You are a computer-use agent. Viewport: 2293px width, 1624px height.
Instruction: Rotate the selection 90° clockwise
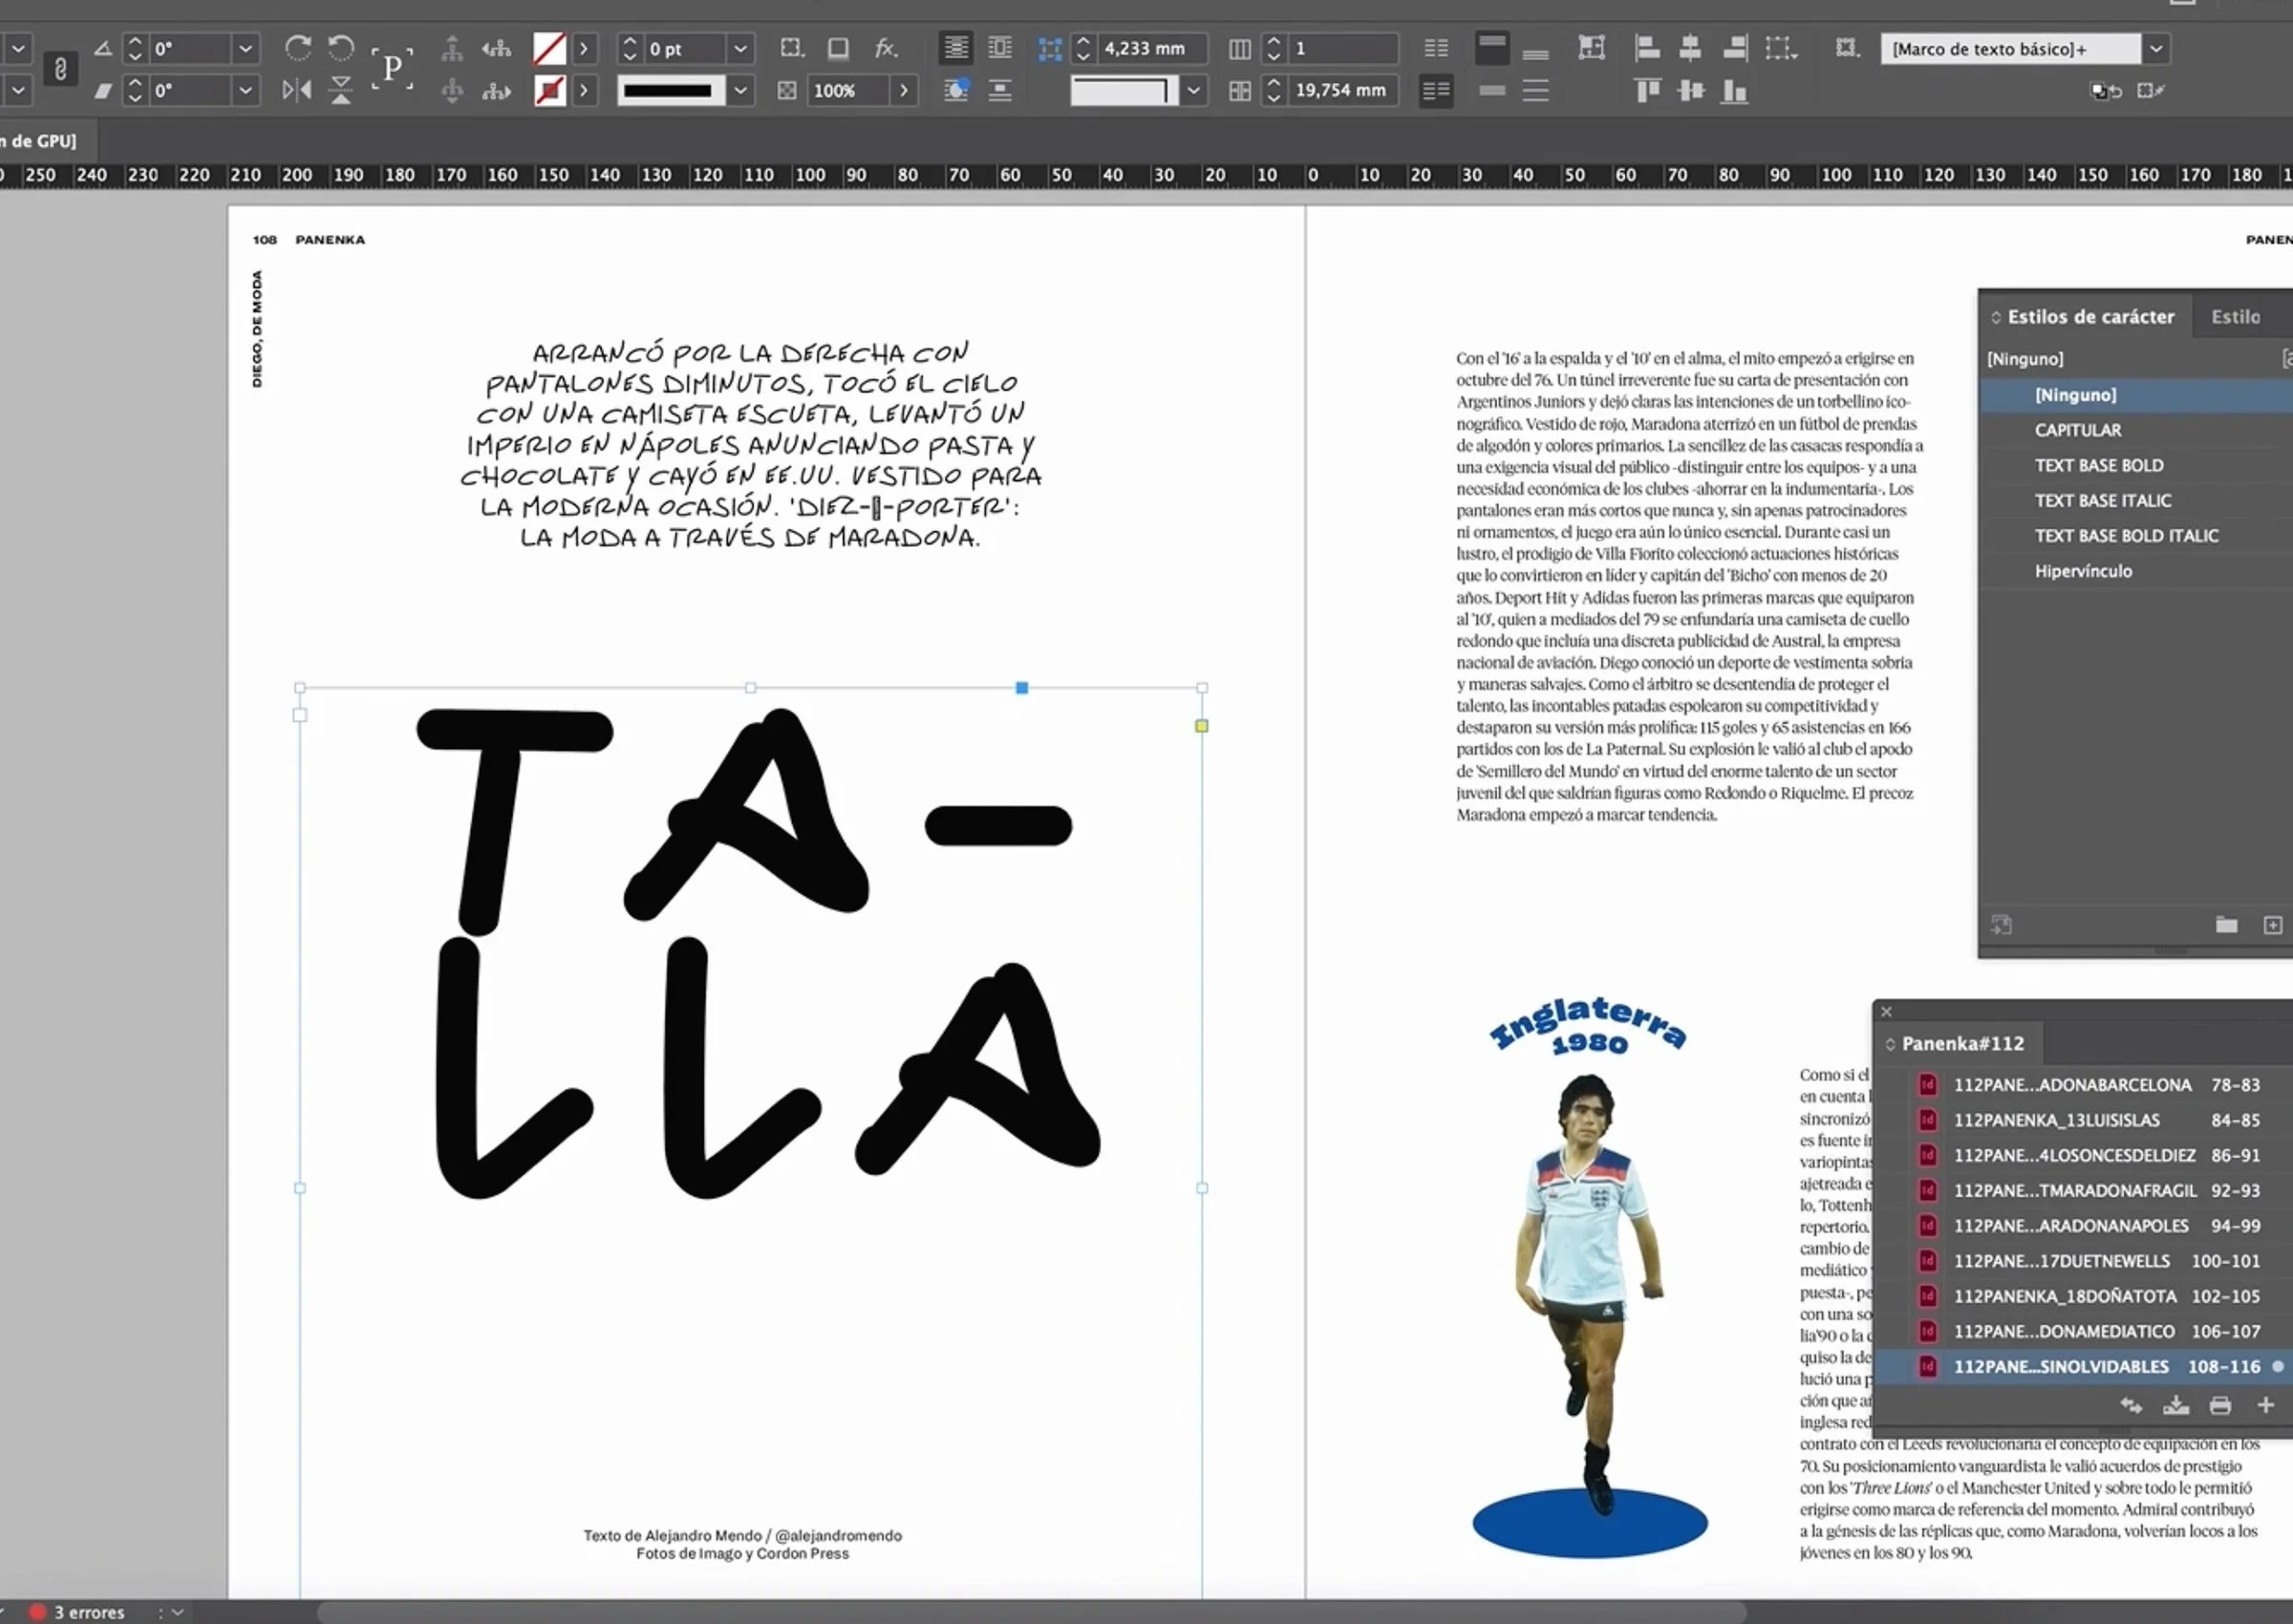297,48
